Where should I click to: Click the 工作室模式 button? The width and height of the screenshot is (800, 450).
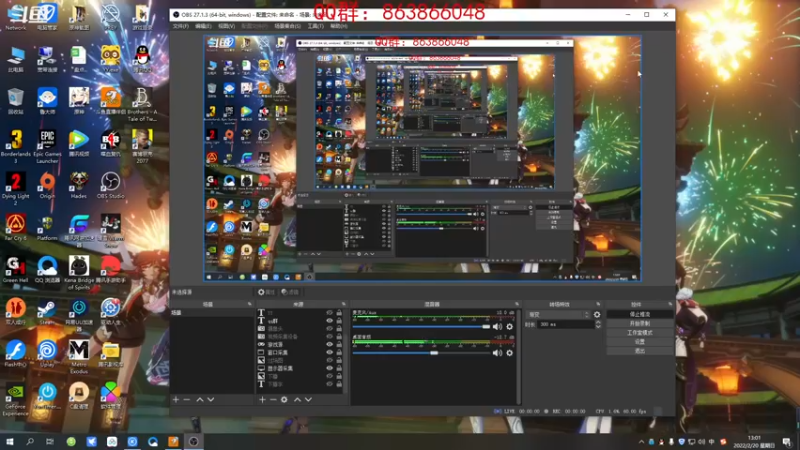640,333
